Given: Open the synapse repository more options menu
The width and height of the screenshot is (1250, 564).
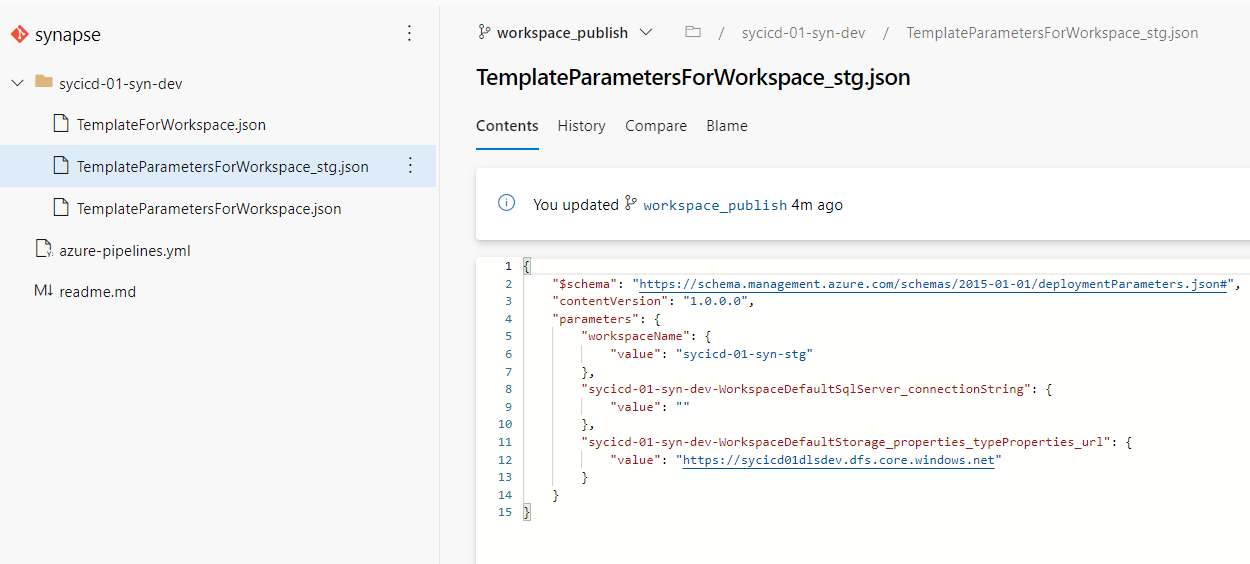Looking at the screenshot, I should coord(409,34).
